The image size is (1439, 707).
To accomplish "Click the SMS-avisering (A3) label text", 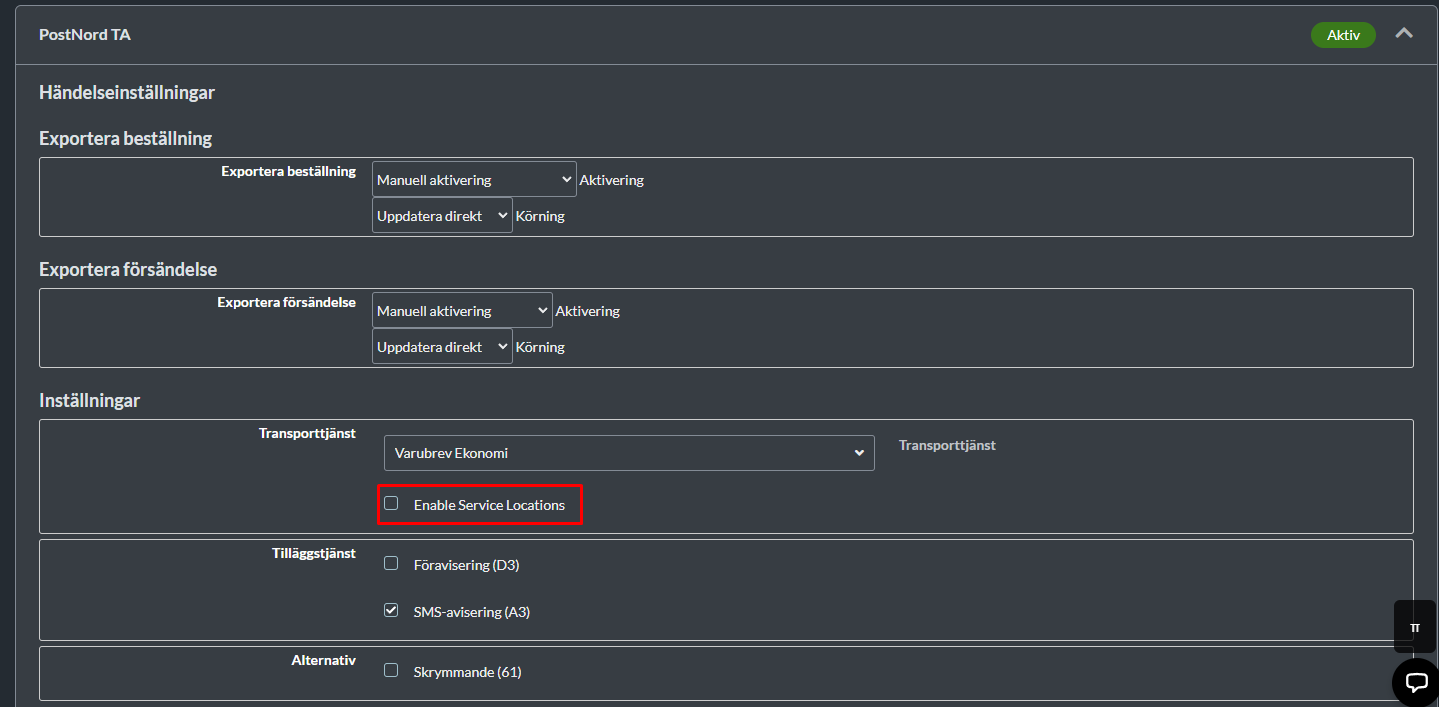I will click(x=471, y=612).
